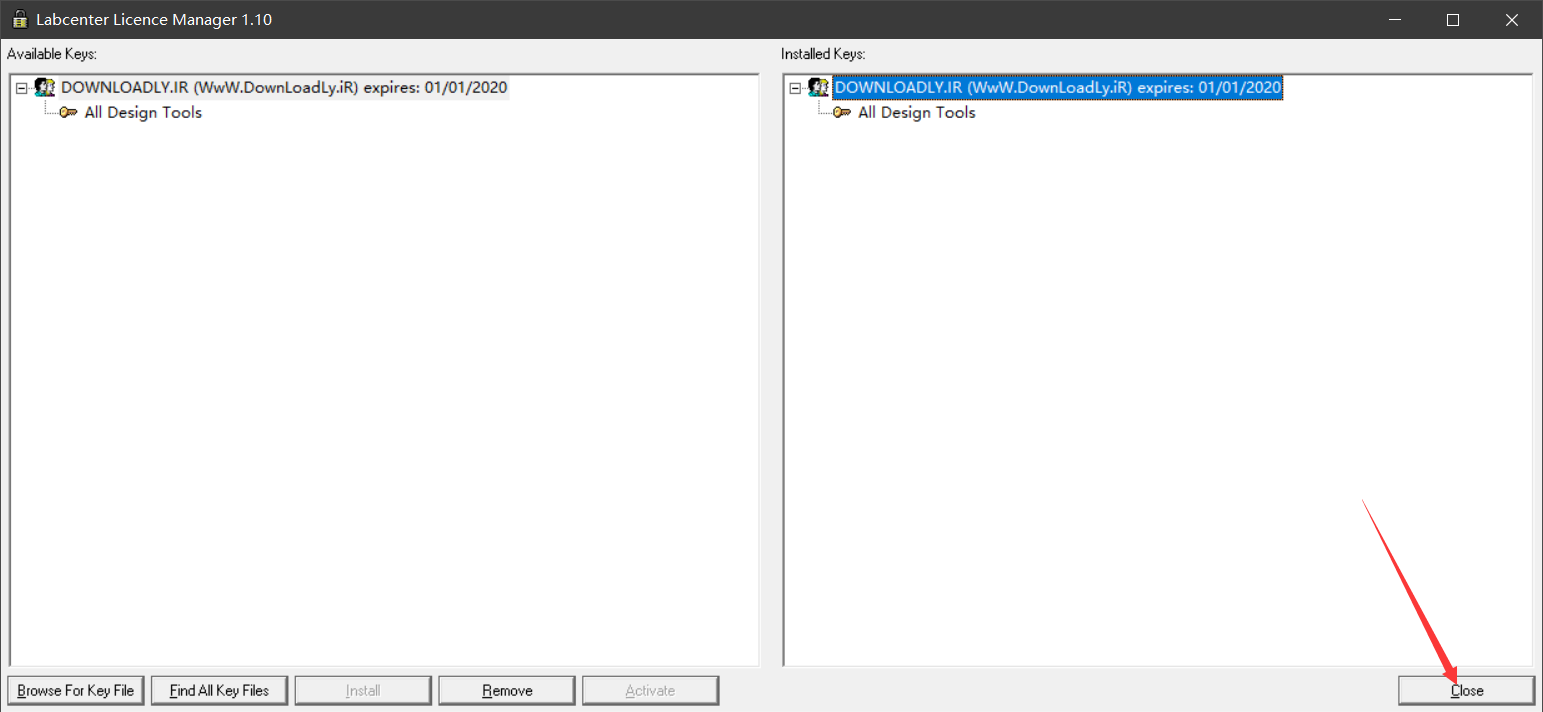
Task: Click the Labcenter Licence Manager 1.10 title text
Action: pos(154,20)
